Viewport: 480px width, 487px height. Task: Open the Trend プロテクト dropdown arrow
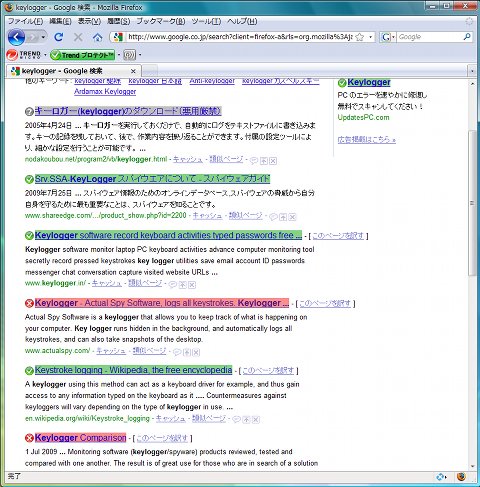tap(119, 55)
